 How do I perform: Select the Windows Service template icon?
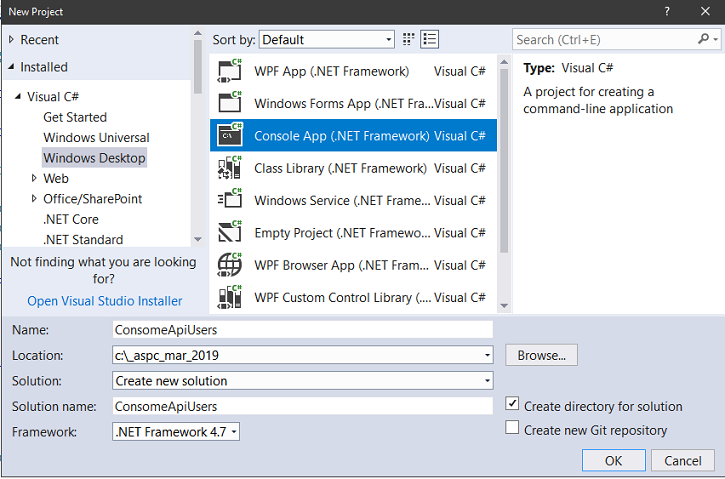(230, 200)
